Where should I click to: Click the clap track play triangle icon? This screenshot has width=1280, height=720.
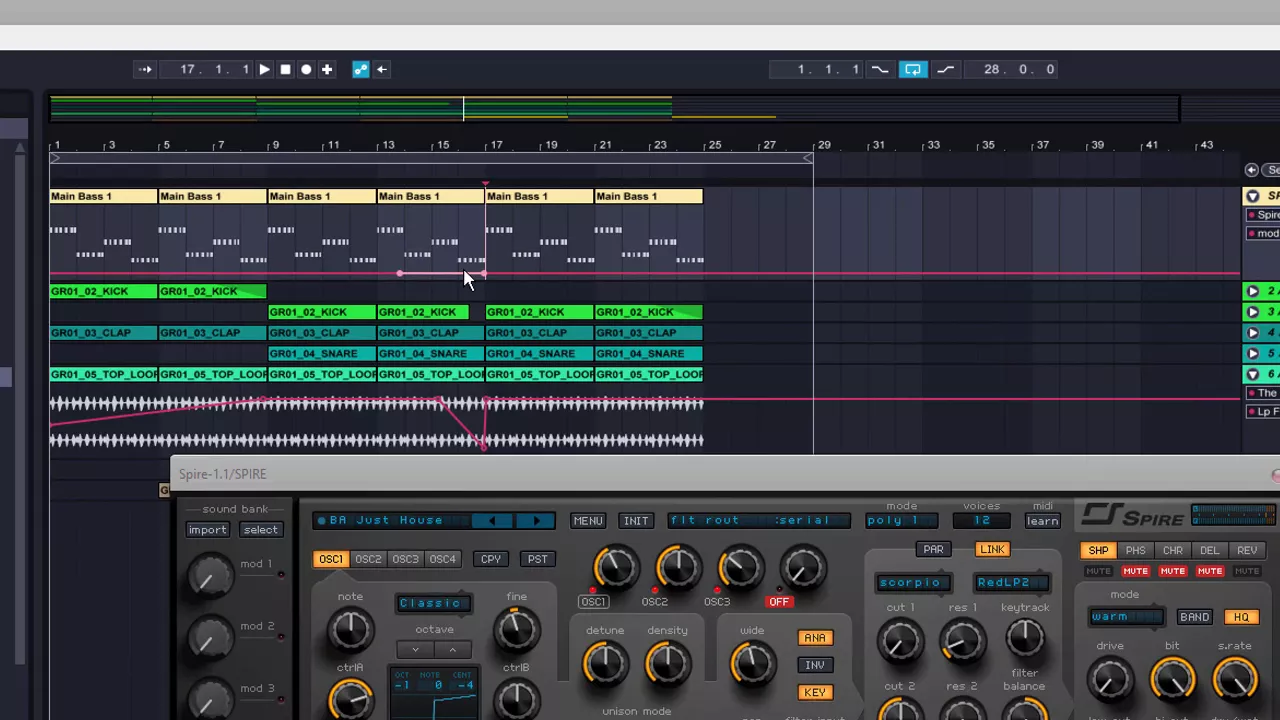coord(1252,332)
